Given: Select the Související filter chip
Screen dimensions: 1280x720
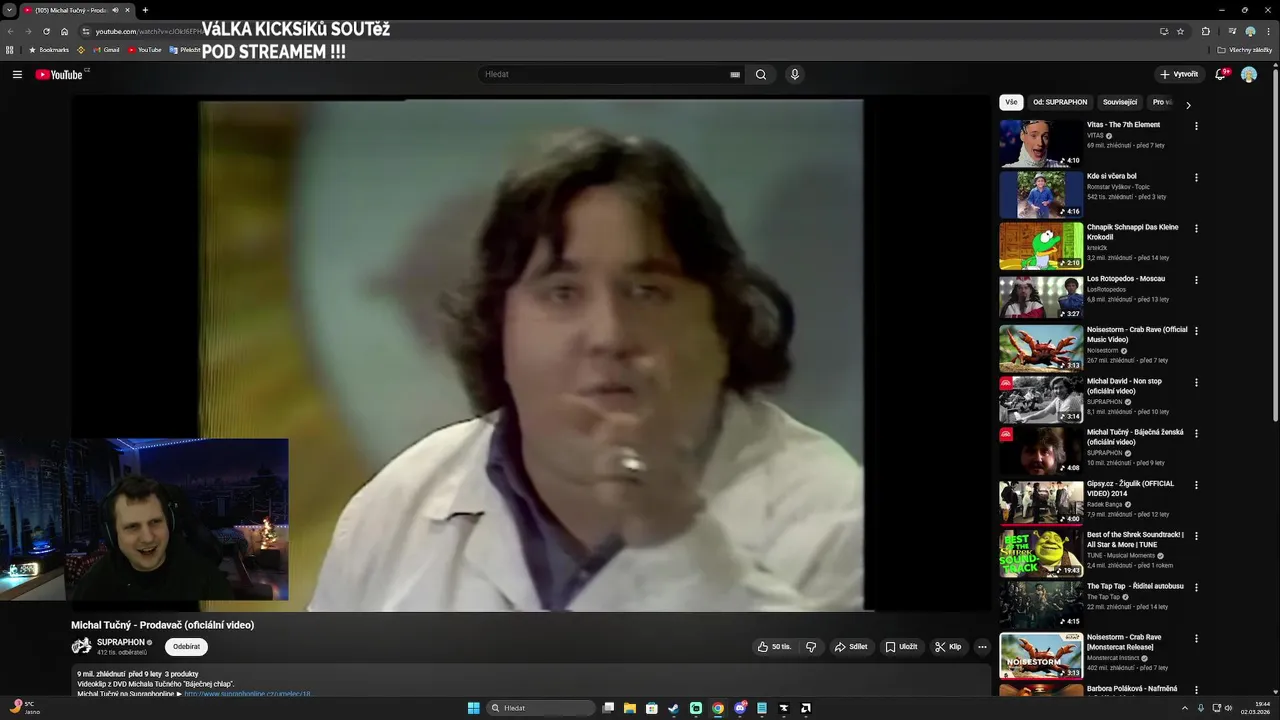Looking at the screenshot, I should coord(1120,102).
